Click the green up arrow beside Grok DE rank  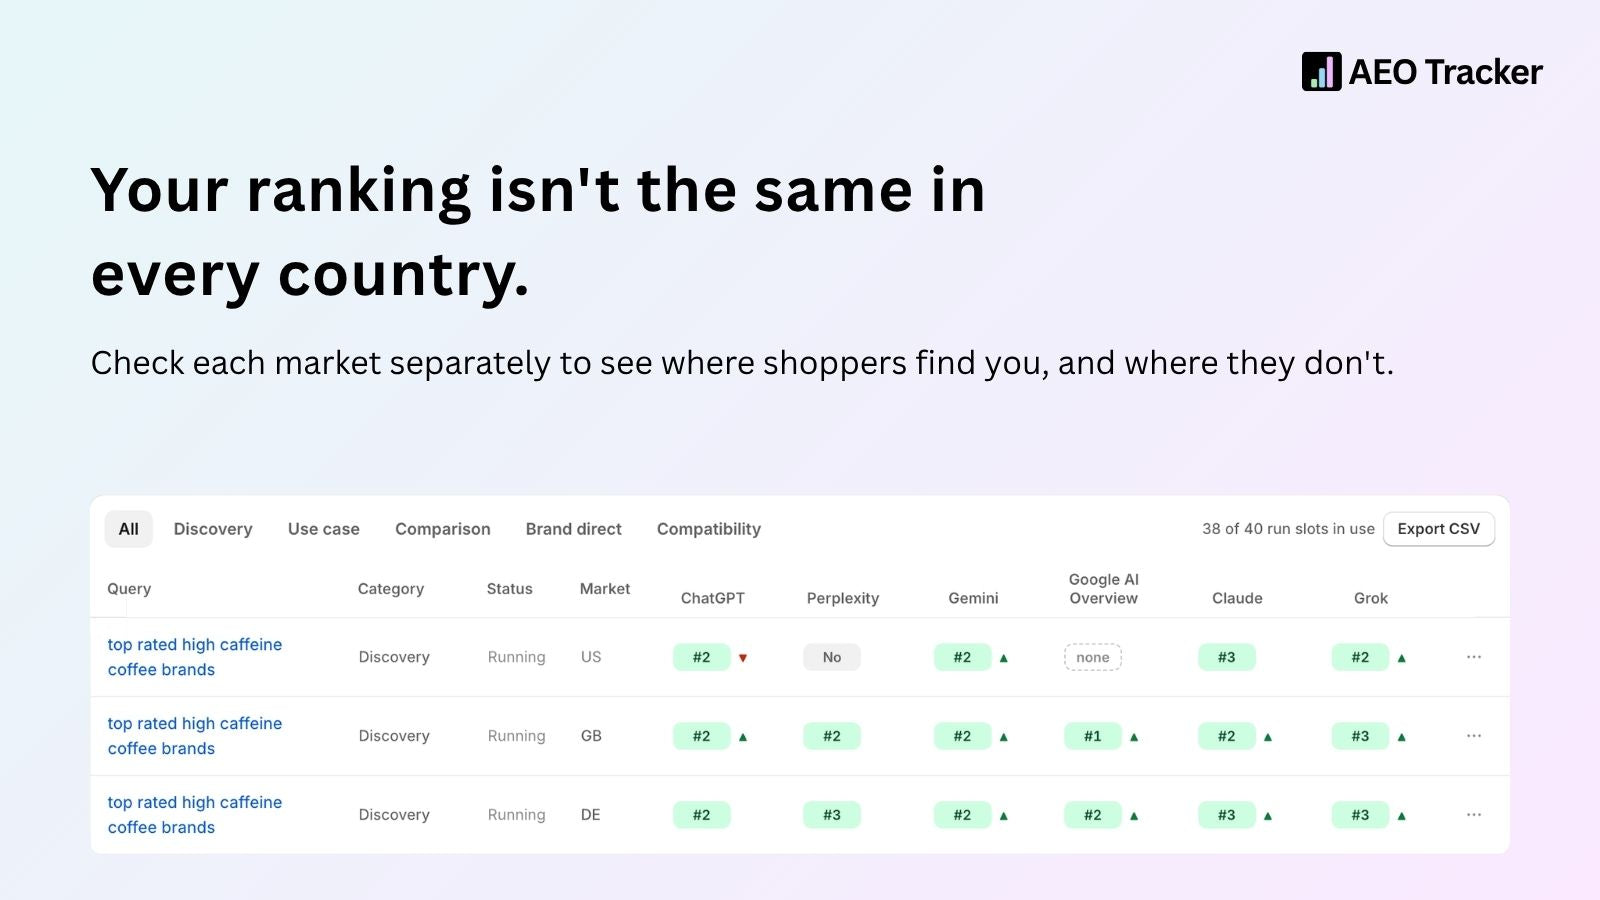pos(1402,816)
